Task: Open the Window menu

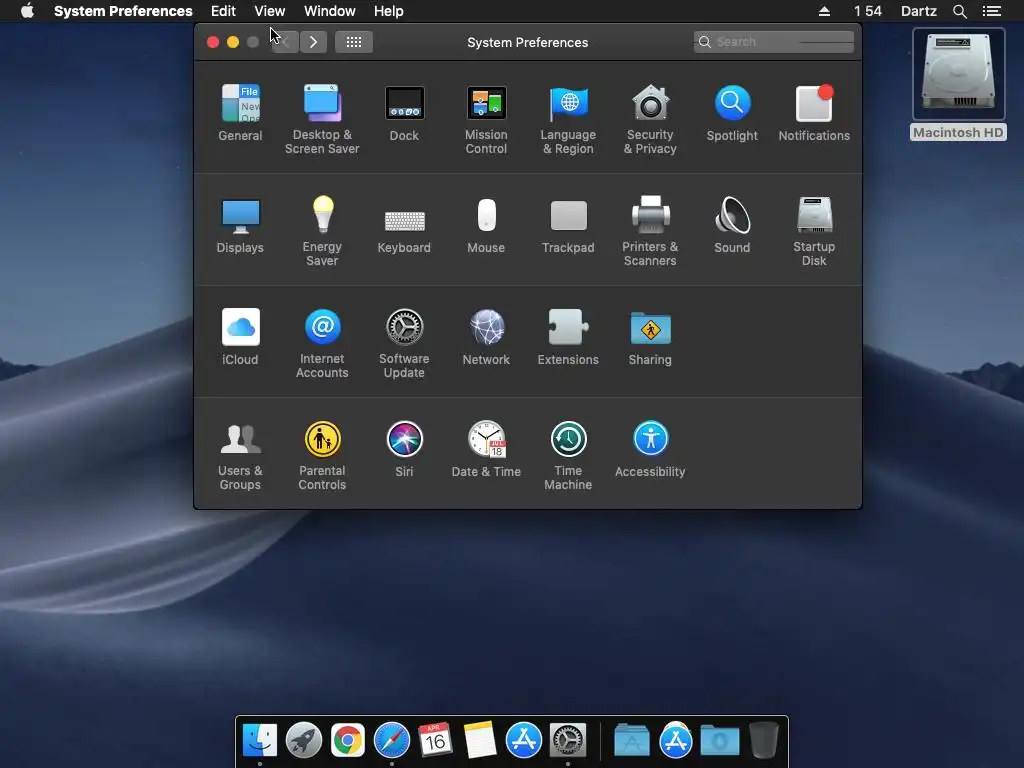Action: (330, 11)
